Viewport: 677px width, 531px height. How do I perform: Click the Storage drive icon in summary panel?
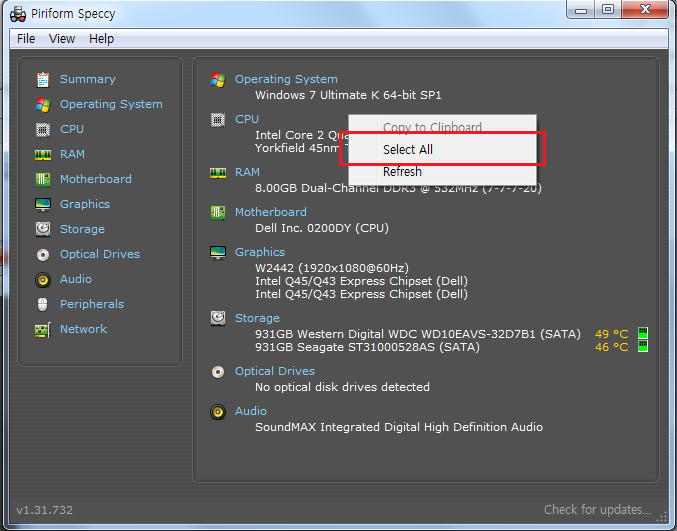[x=218, y=319]
